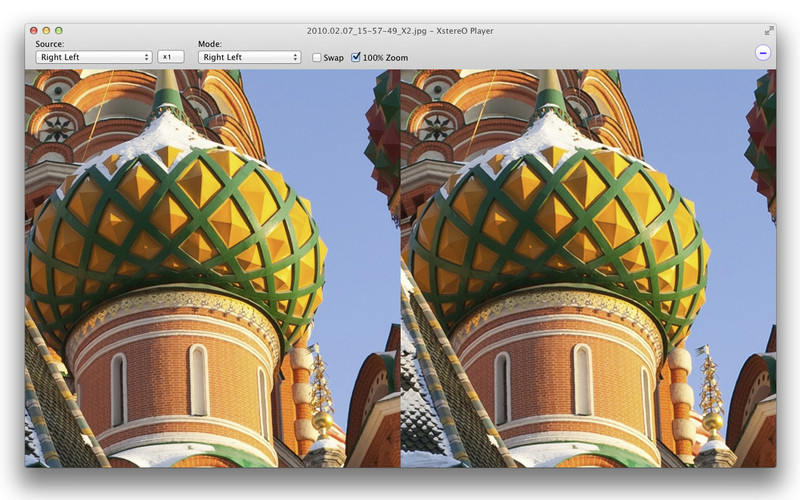The height and width of the screenshot is (500, 800).
Task: Minimize the XstereO Player window
Action: click(x=46, y=31)
